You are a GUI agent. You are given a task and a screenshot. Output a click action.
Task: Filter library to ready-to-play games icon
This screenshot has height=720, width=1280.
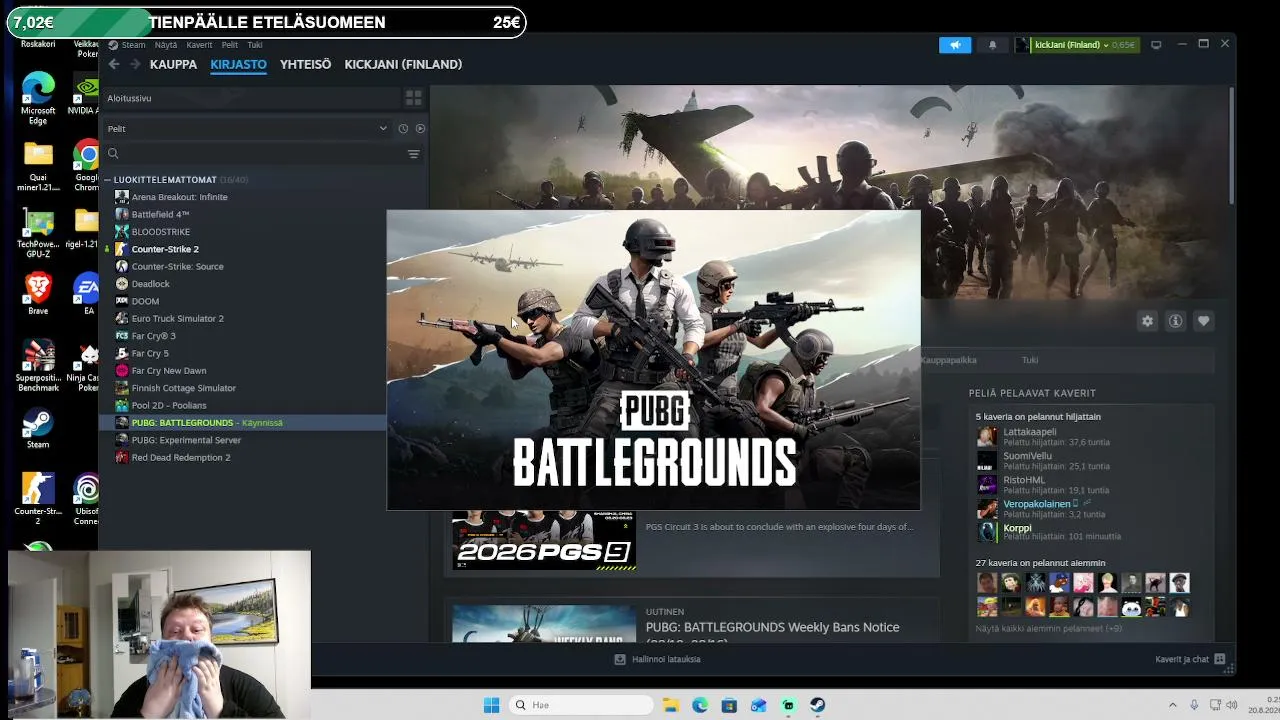tap(420, 129)
